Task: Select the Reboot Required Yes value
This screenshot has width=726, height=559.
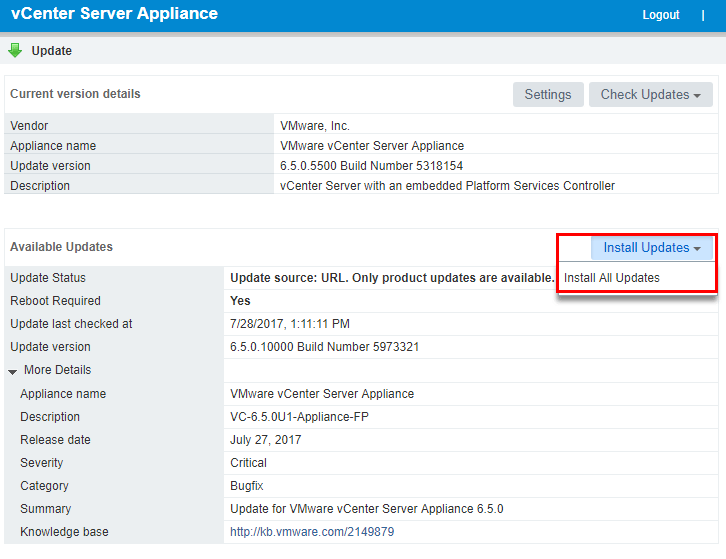Action: tap(240, 301)
